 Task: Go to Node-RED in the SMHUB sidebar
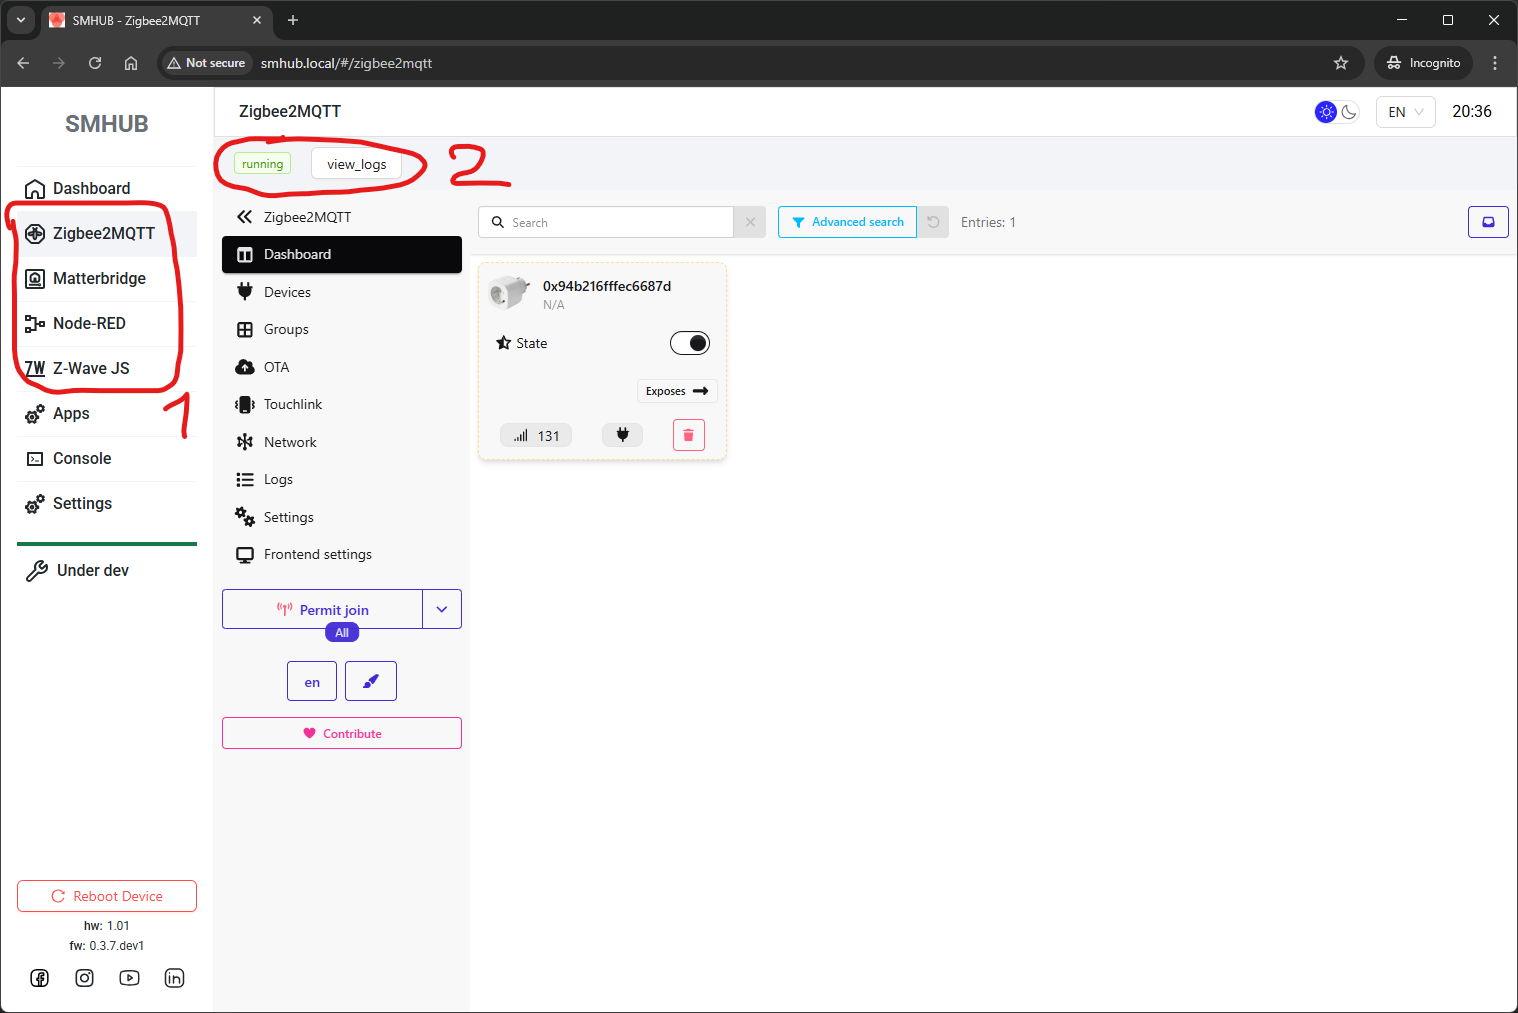click(89, 323)
